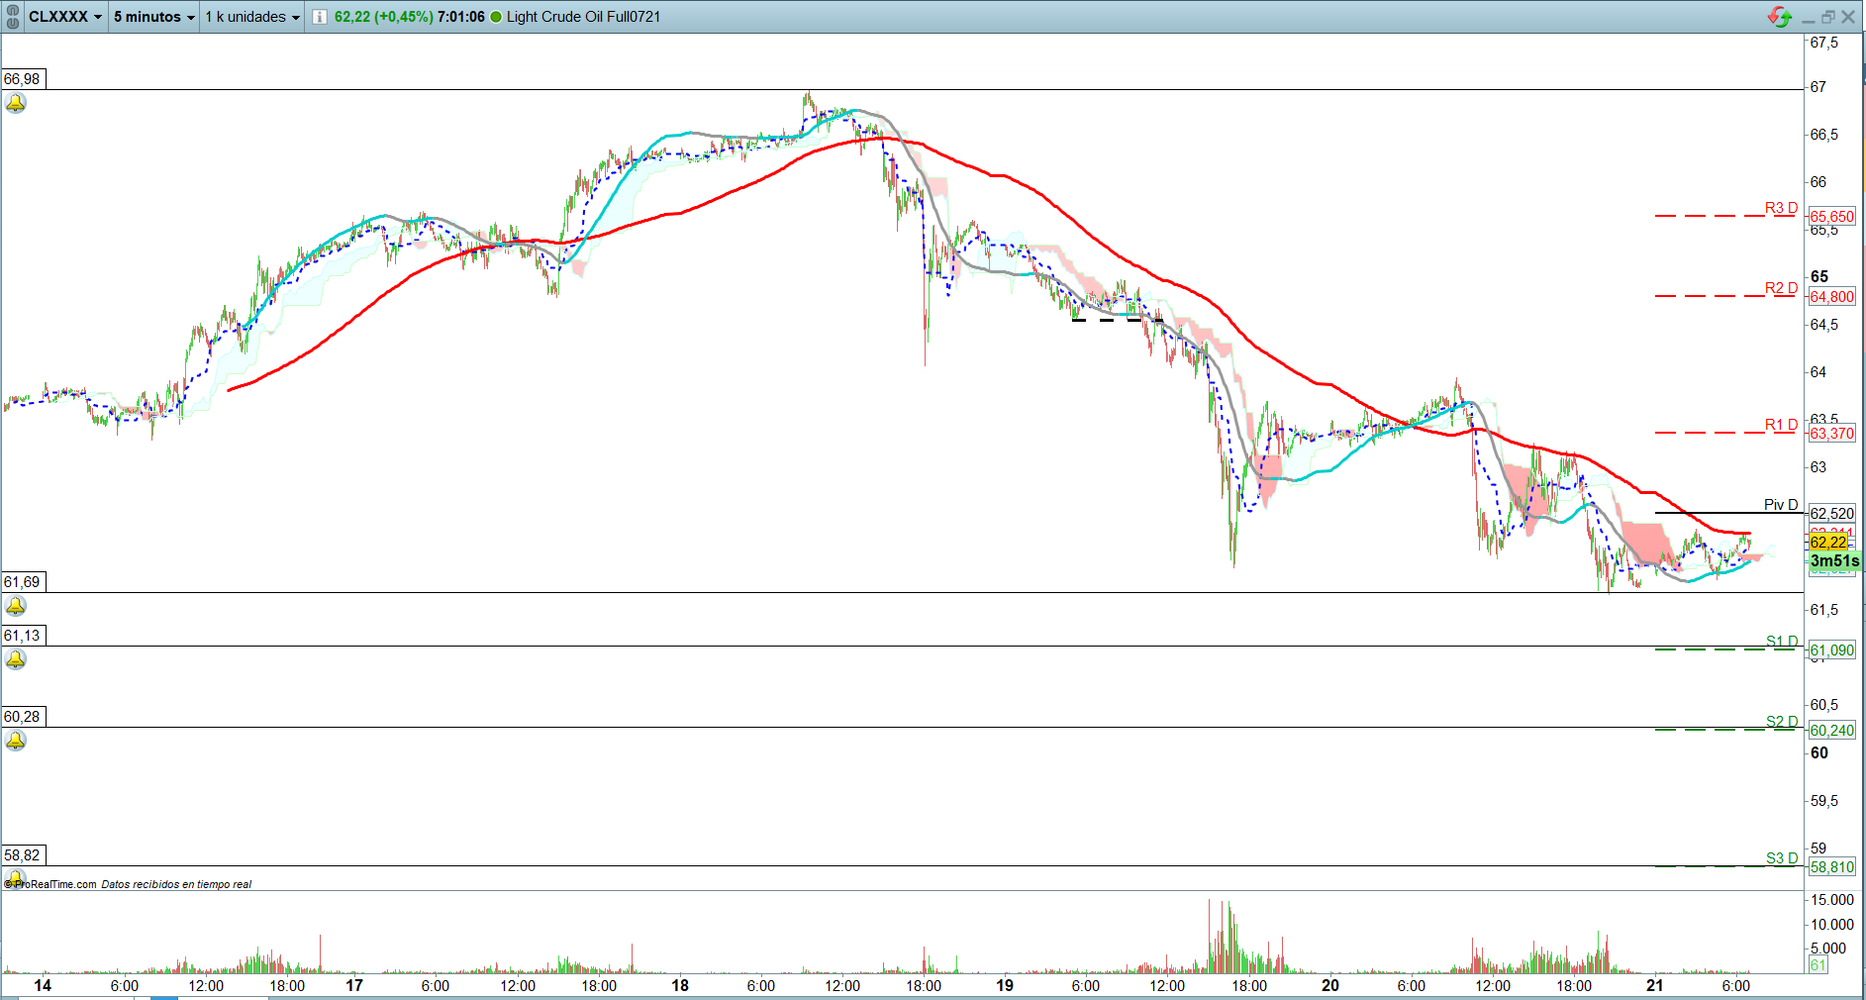Click the 67,5 price axis label
This screenshot has width=1866, height=1000.
(x=1824, y=43)
